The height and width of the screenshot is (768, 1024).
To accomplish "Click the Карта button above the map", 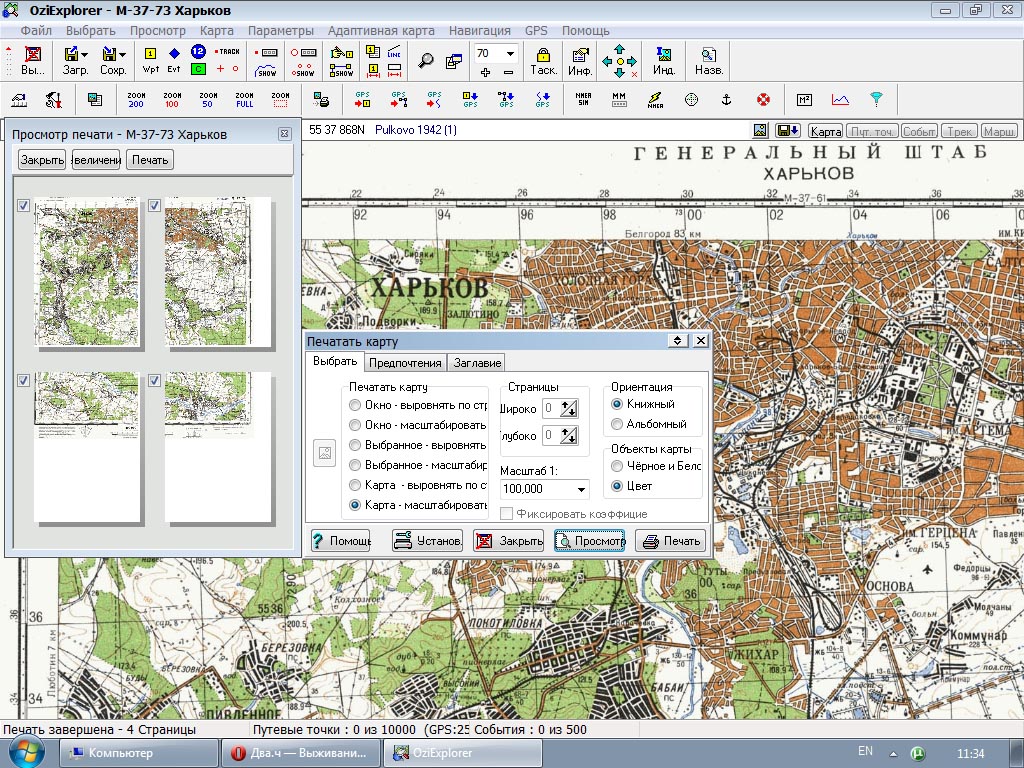I will tap(825, 131).
